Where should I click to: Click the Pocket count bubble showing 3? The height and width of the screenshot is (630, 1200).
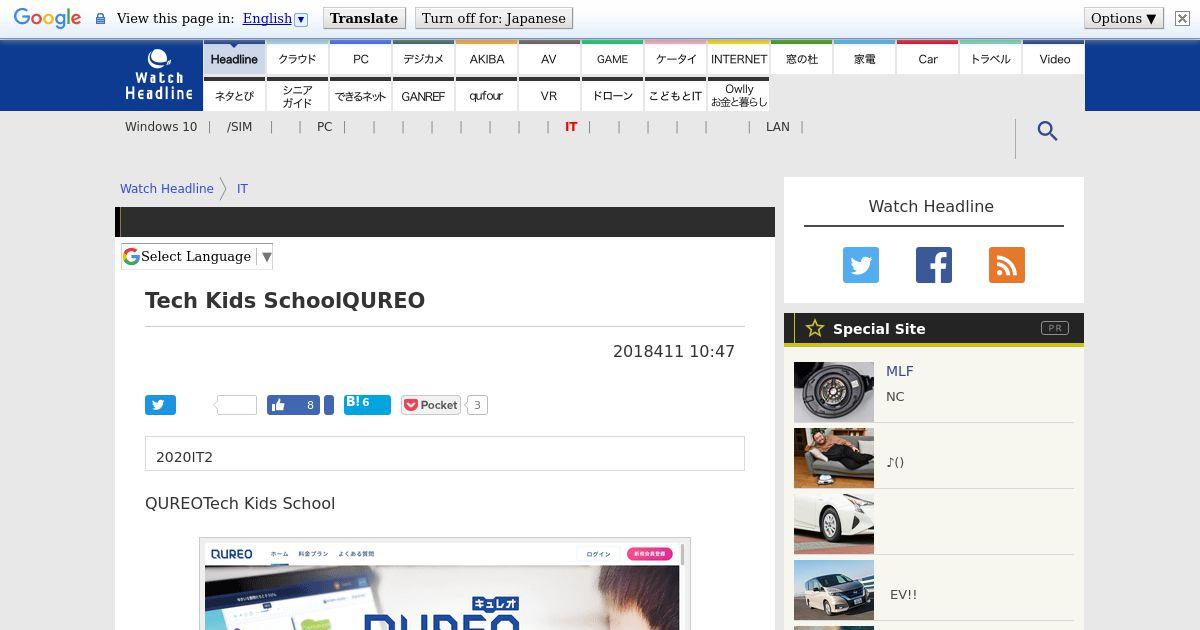click(477, 405)
